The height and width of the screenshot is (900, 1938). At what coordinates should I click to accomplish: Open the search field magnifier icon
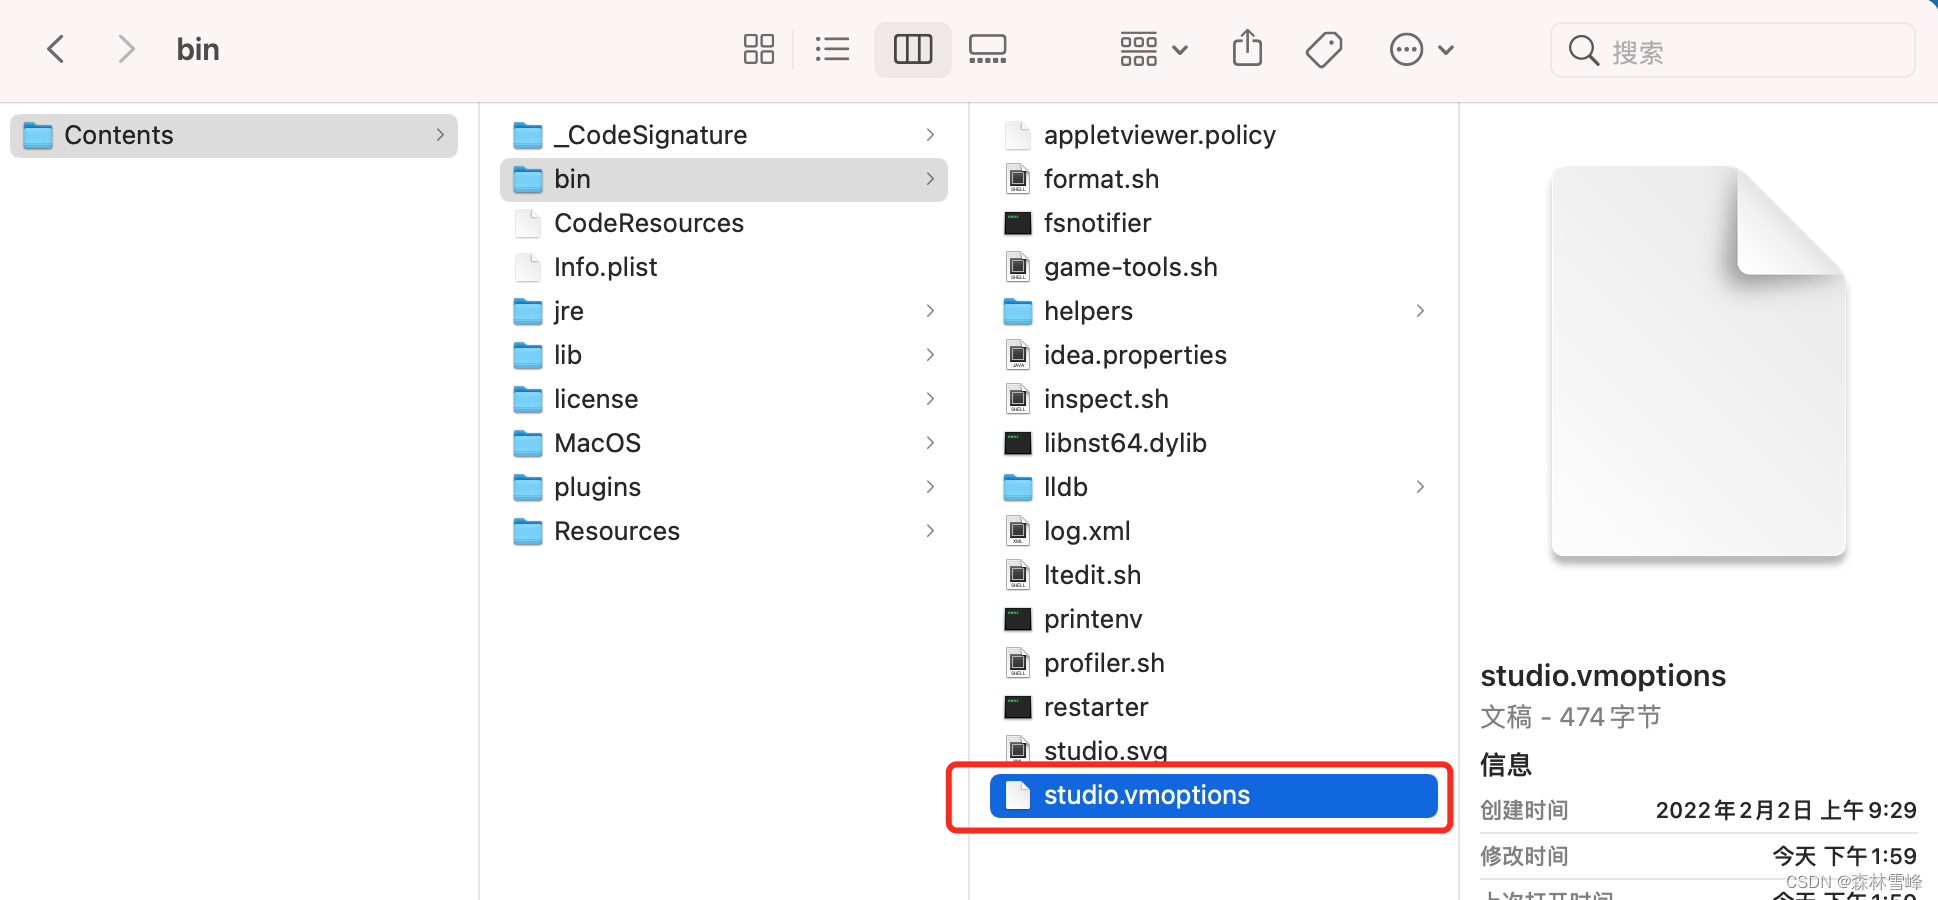point(1583,49)
